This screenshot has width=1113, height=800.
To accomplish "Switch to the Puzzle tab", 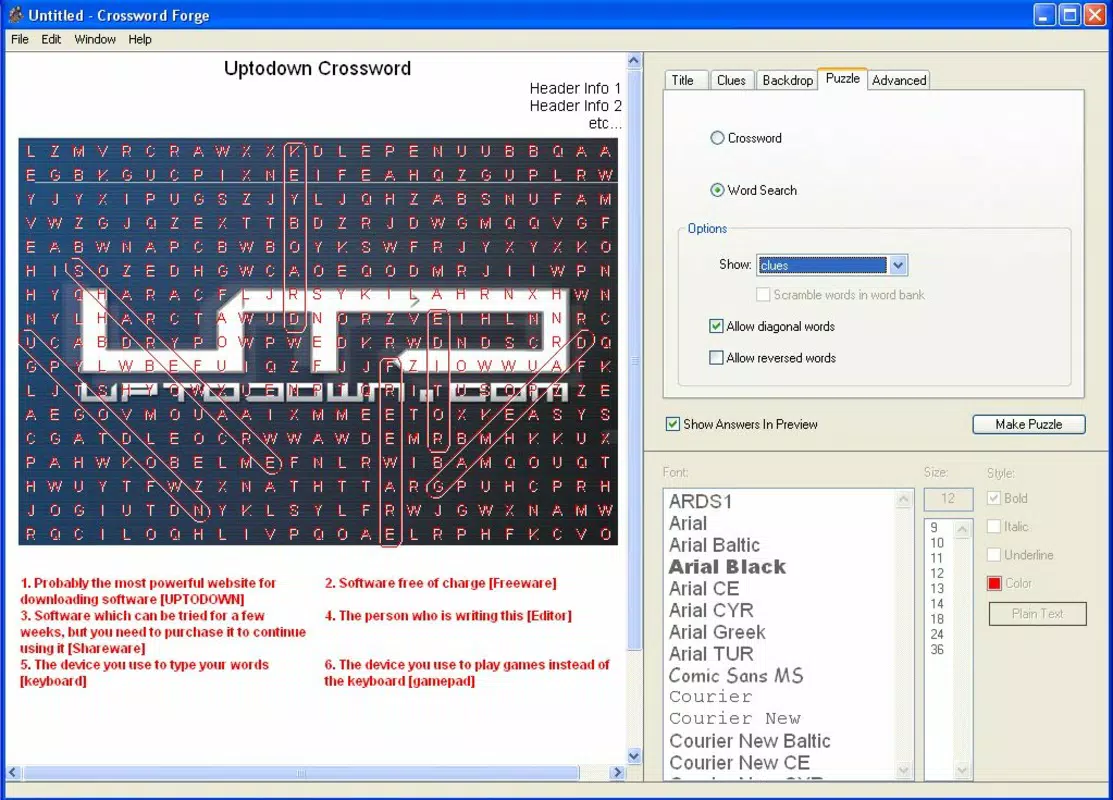I will (x=843, y=79).
